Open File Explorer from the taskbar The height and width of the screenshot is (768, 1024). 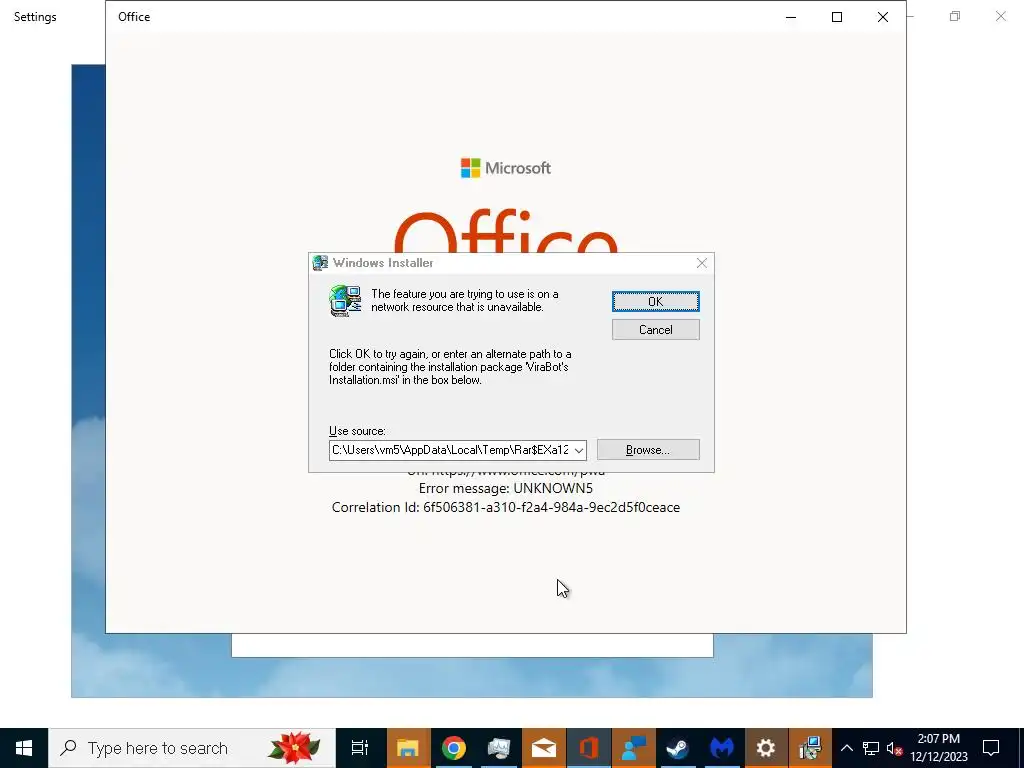[408, 748]
